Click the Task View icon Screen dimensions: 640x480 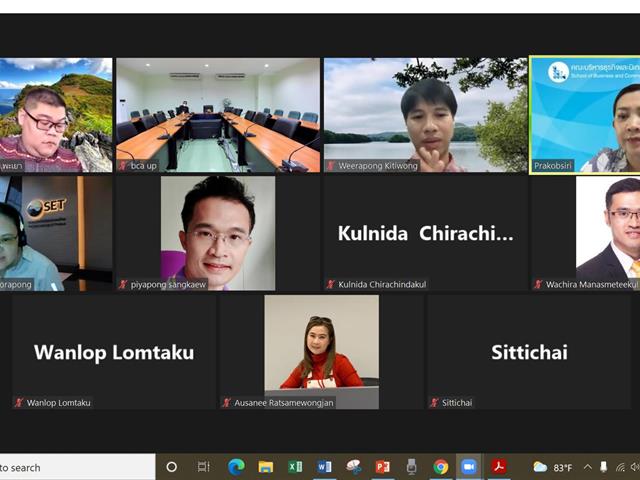coord(203,467)
